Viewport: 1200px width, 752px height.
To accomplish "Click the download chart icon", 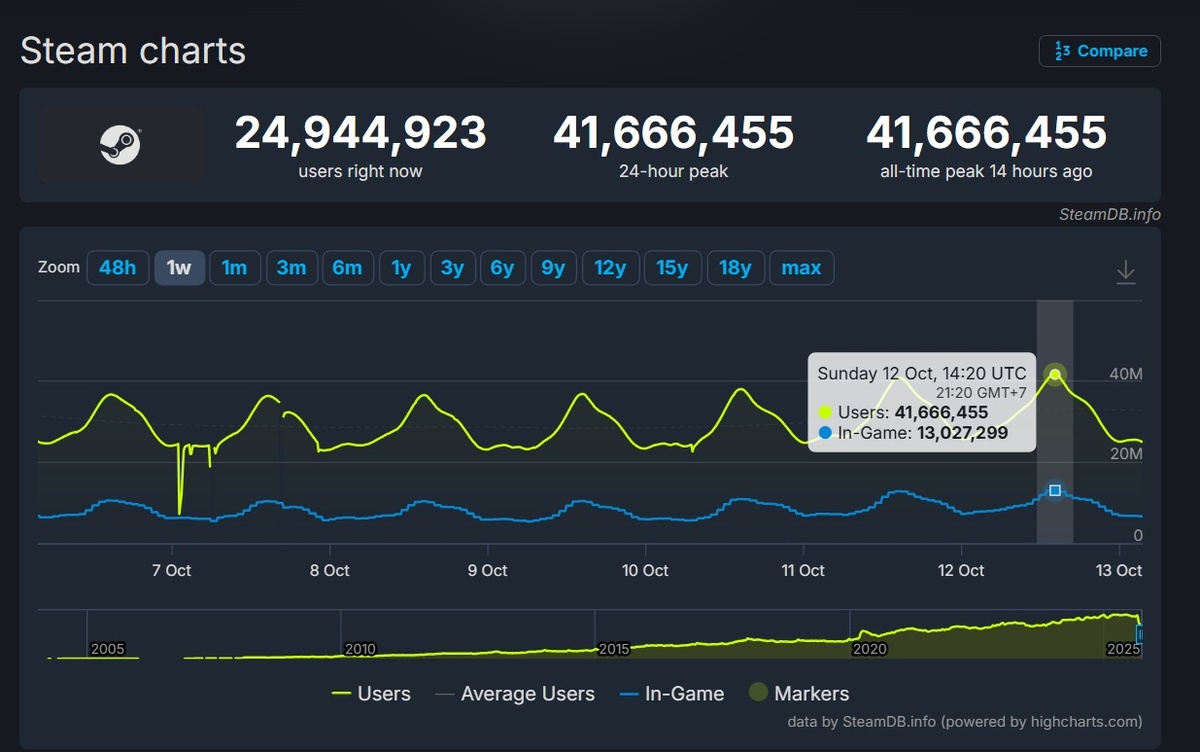I will coord(1127,270).
